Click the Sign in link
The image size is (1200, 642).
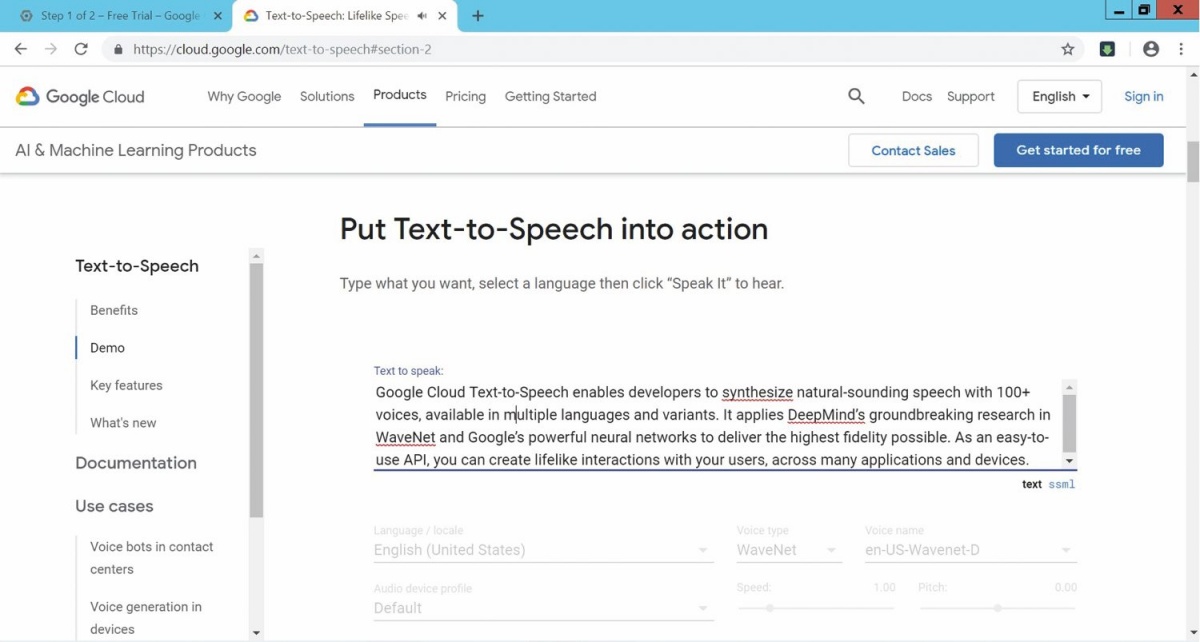tap(1143, 96)
